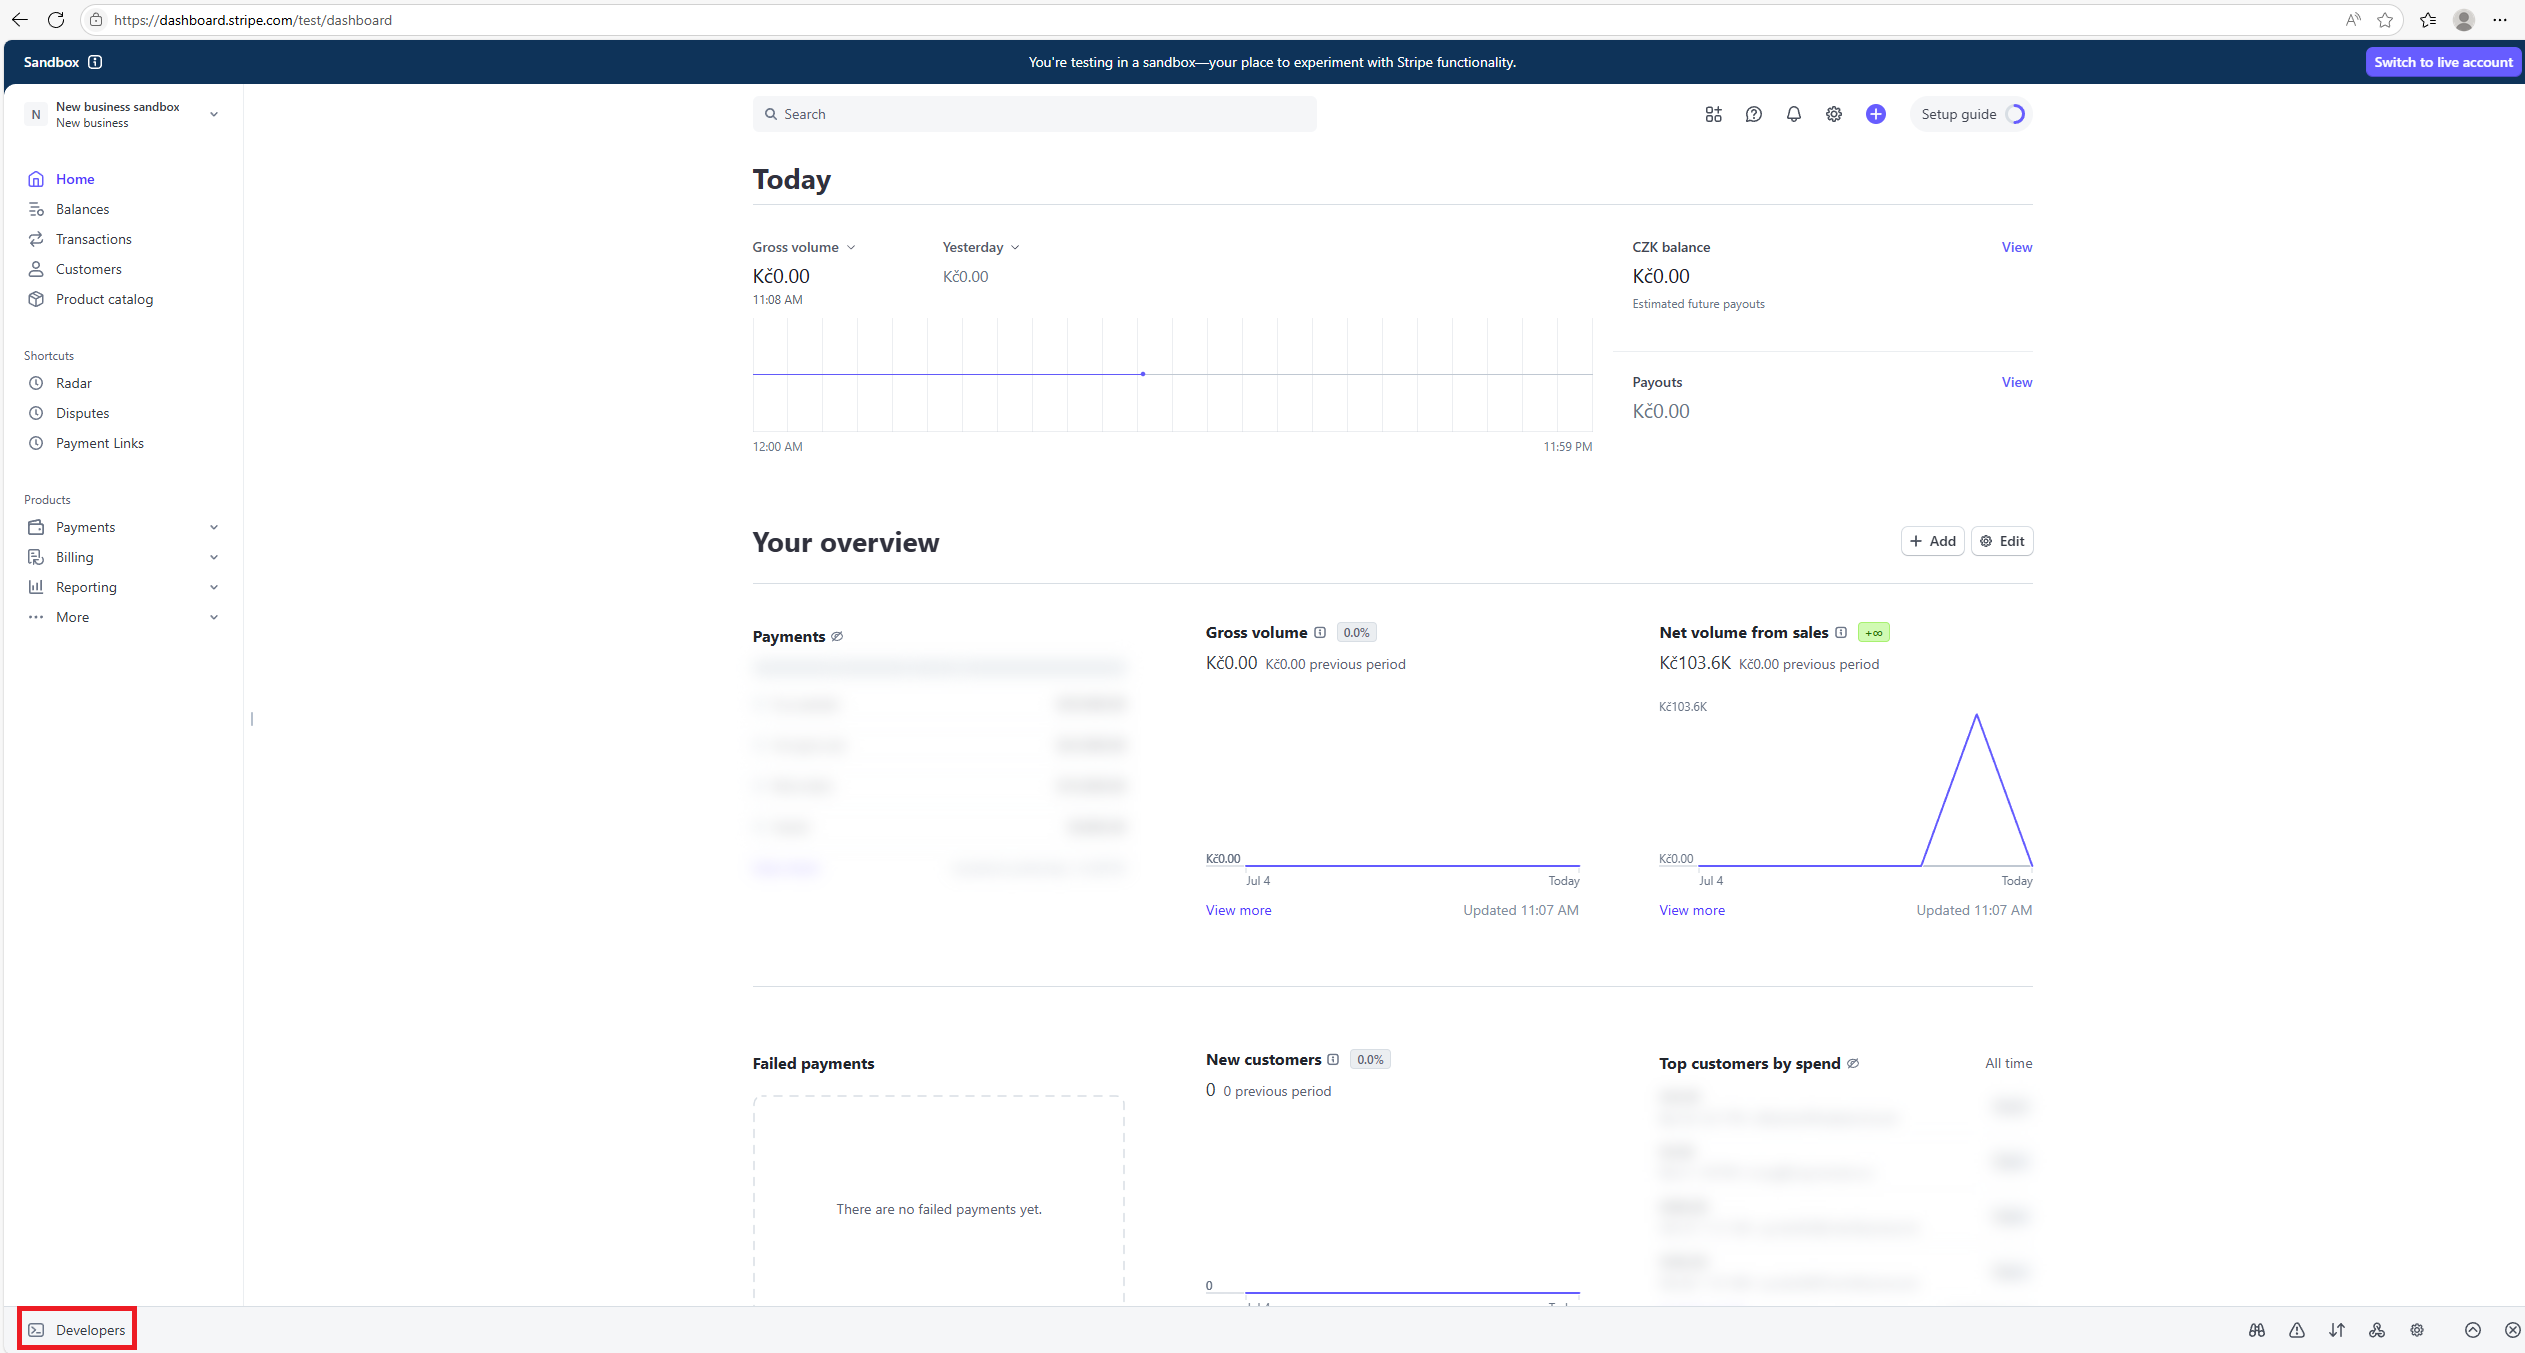Open the apps grid icon in header
Screen dimensions: 2525x1353
1713,114
